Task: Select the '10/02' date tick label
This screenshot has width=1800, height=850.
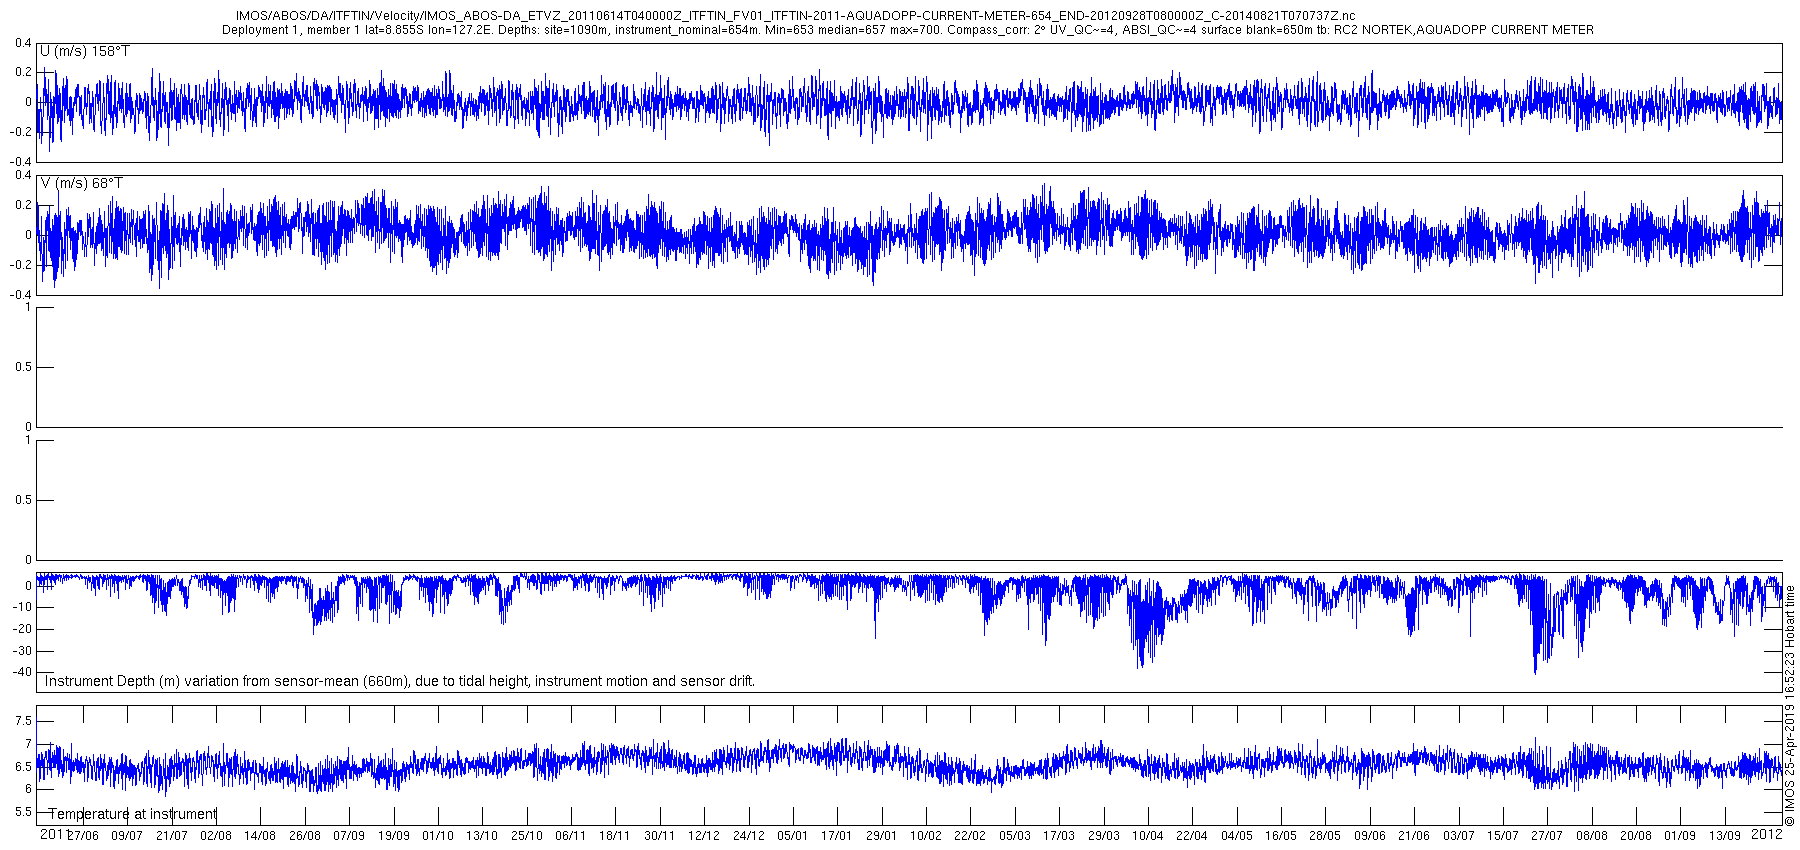Action: point(926,836)
